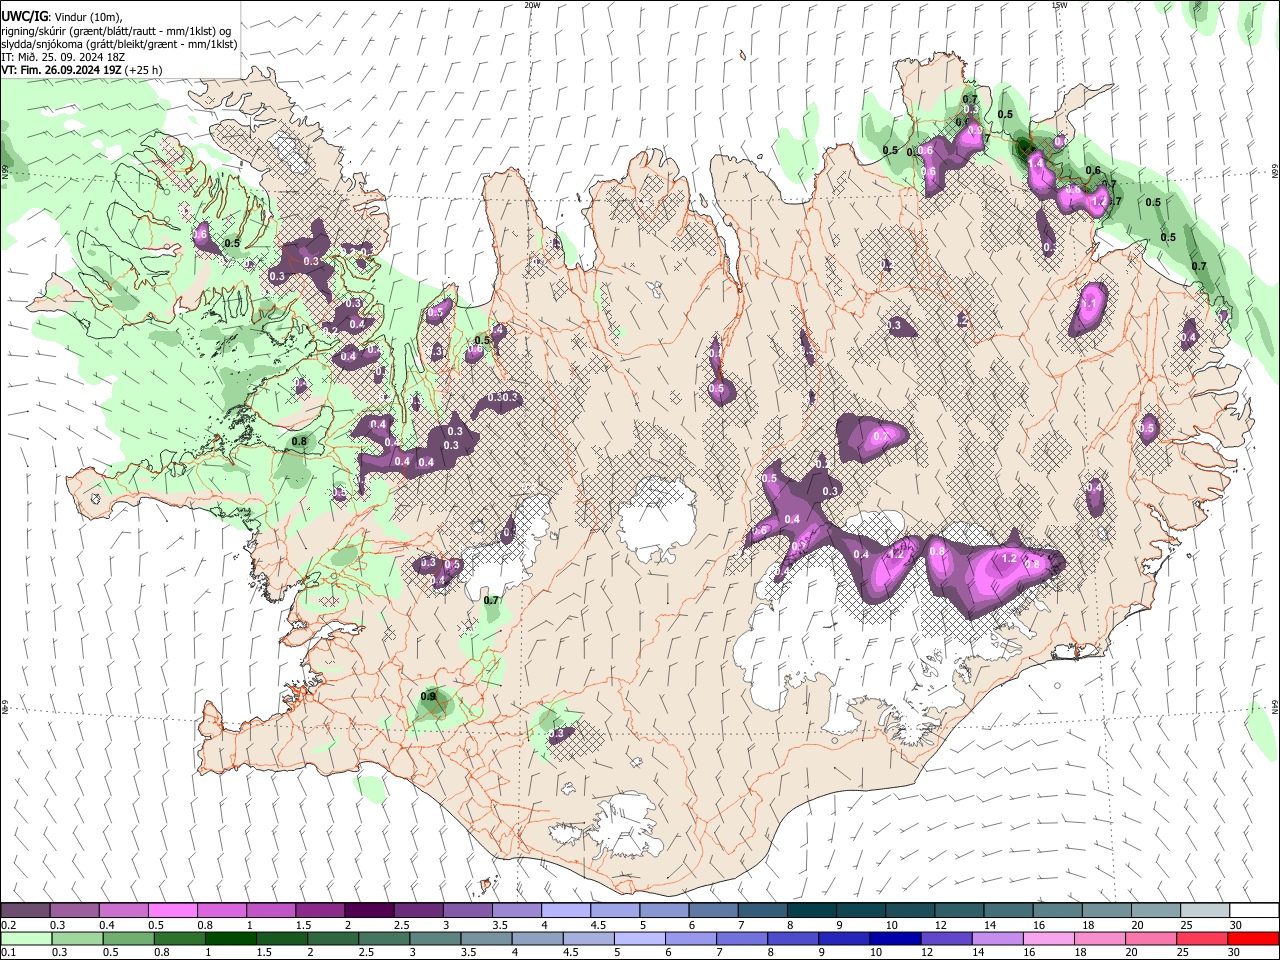Click the darkest green rain swatch between 1 and 1.5
This screenshot has height=960, width=1280.
[231, 939]
